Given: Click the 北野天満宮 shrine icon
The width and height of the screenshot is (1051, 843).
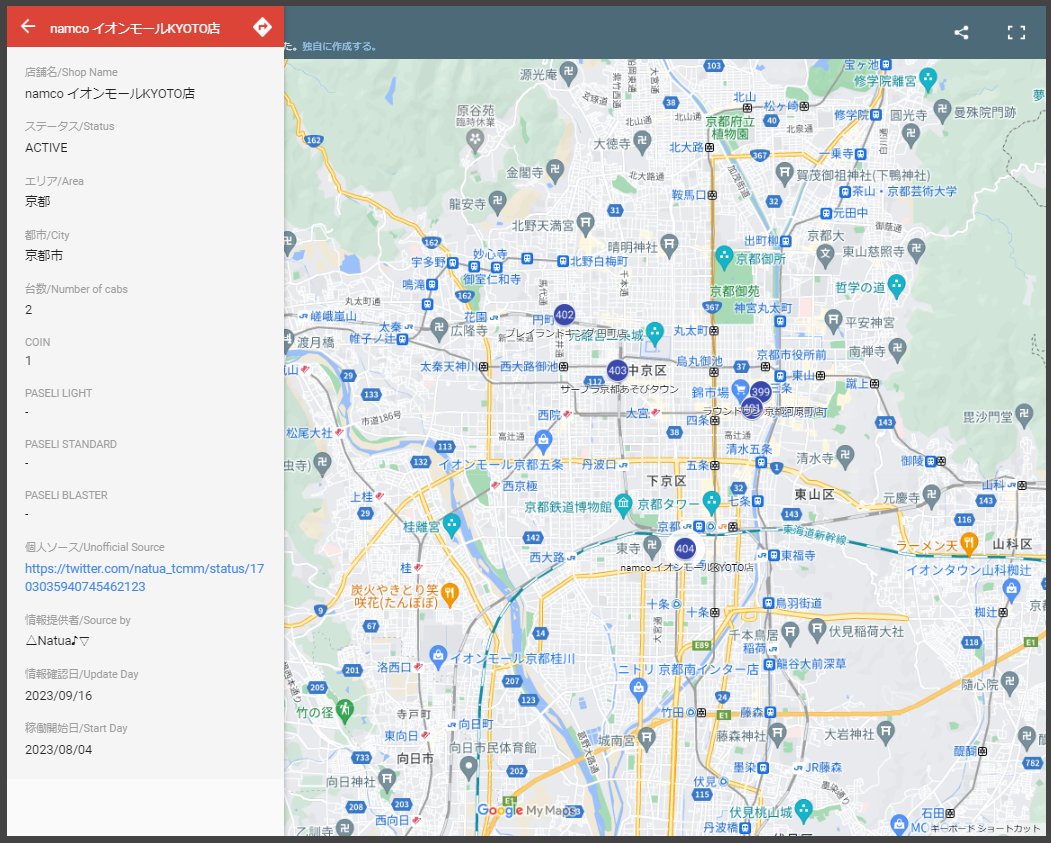Looking at the screenshot, I should (586, 224).
